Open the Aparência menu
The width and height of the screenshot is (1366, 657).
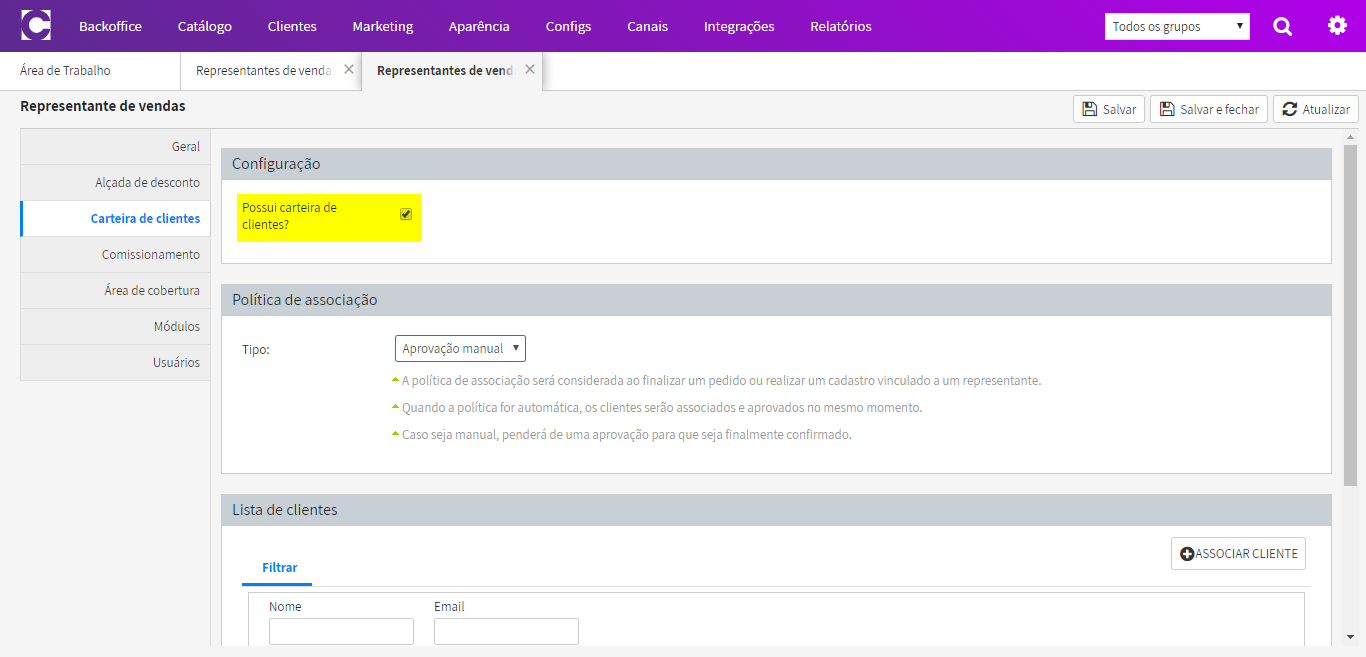479,26
